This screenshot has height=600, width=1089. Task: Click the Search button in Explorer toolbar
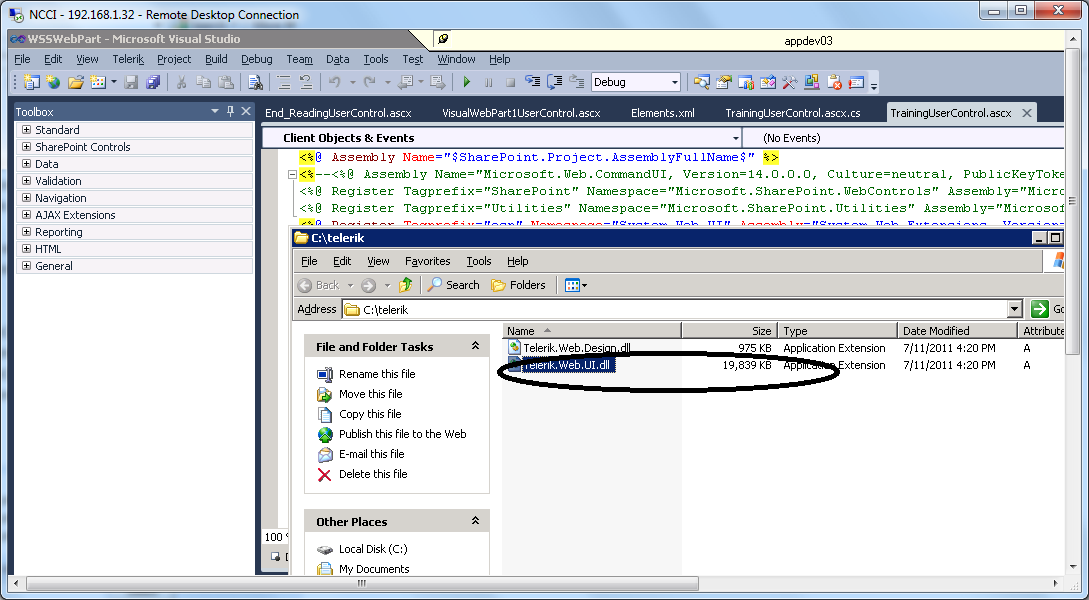pyautogui.click(x=454, y=285)
